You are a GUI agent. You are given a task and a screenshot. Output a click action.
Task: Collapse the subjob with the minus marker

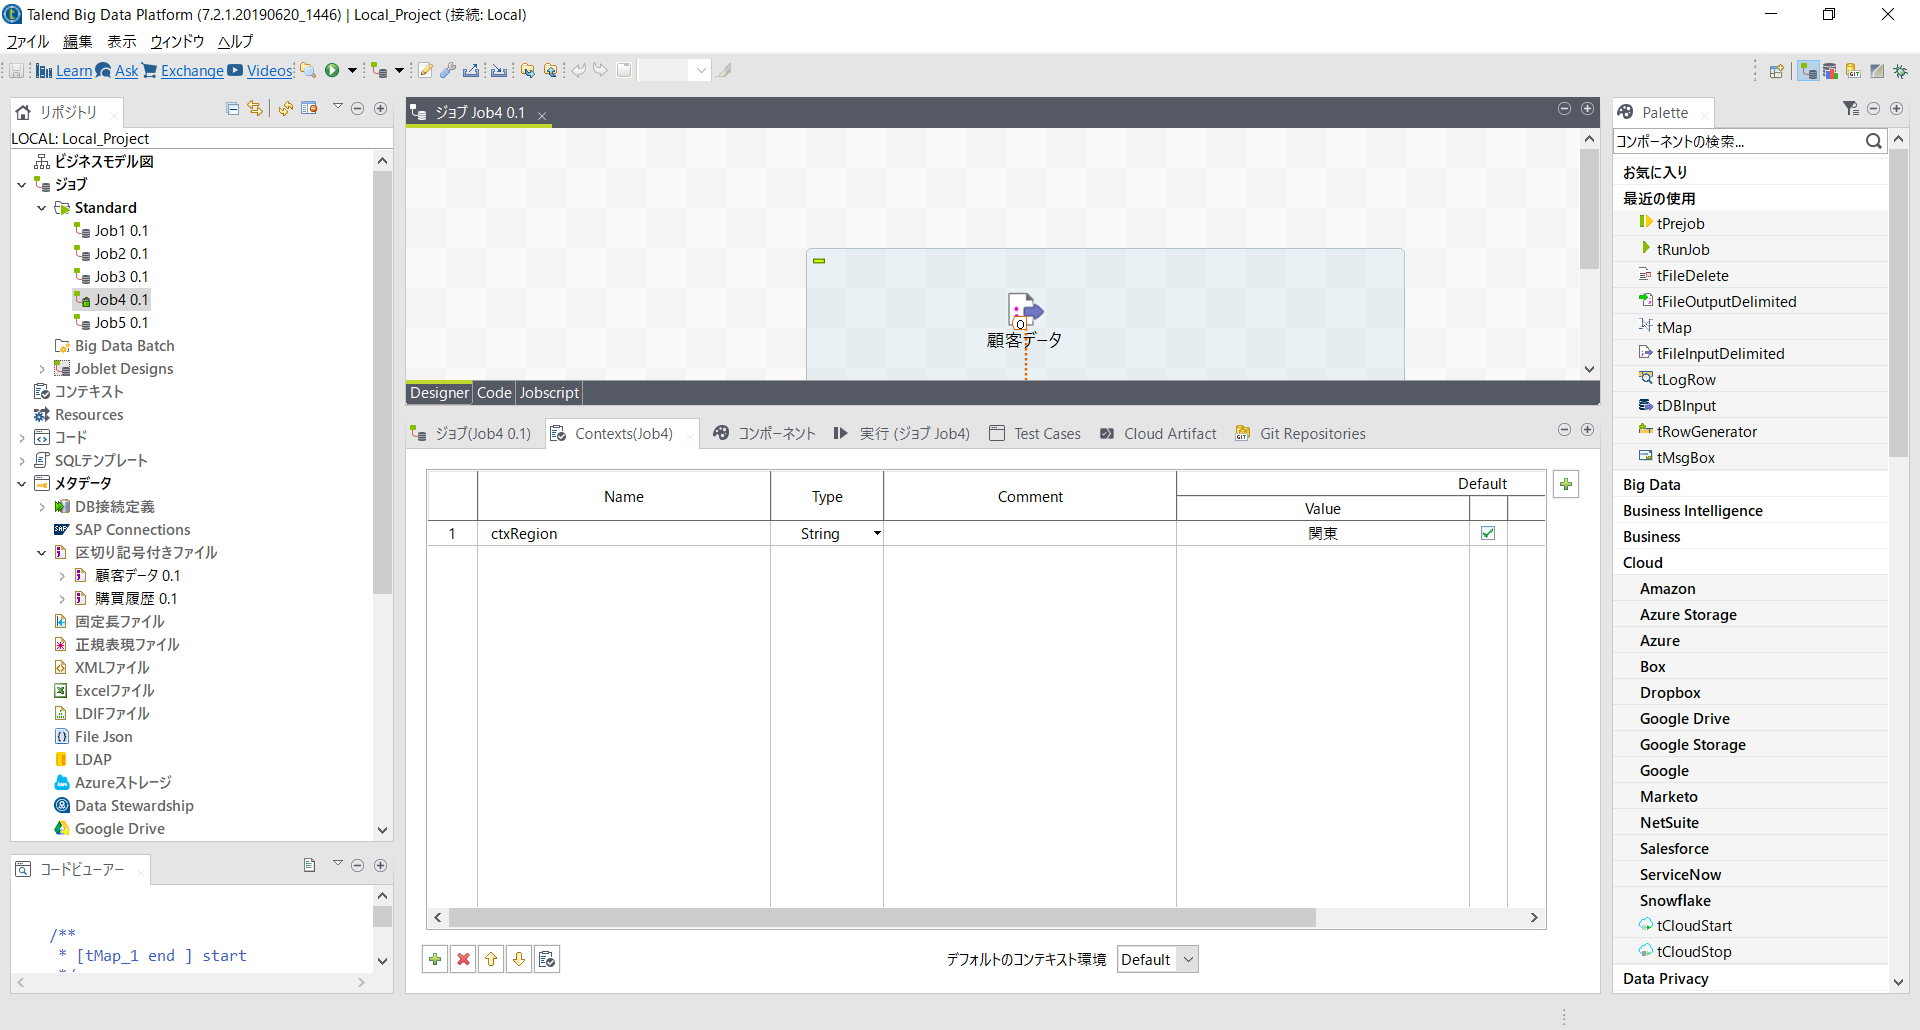point(819,261)
